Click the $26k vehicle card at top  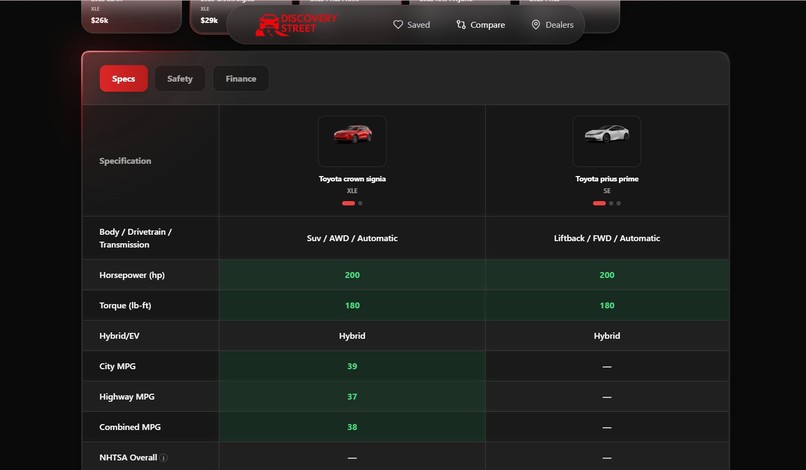pos(132,16)
